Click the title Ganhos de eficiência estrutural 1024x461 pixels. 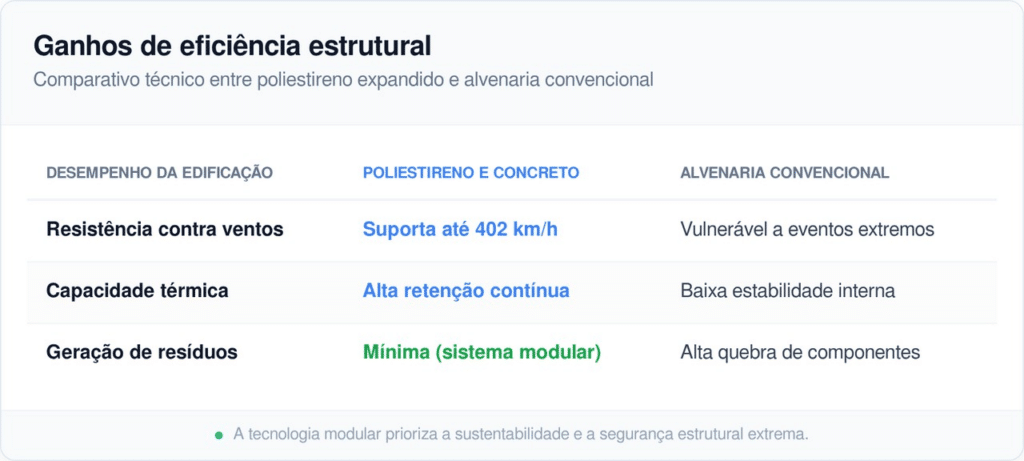[x=233, y=46]
